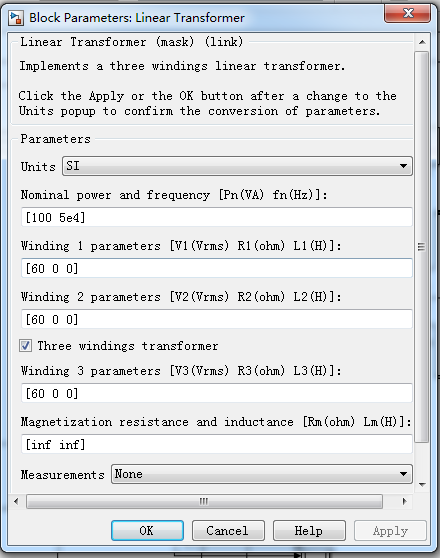440x558 pixels.
Task: Uncheck Three windings transformer checkbox
Action: tap(25, 346)
